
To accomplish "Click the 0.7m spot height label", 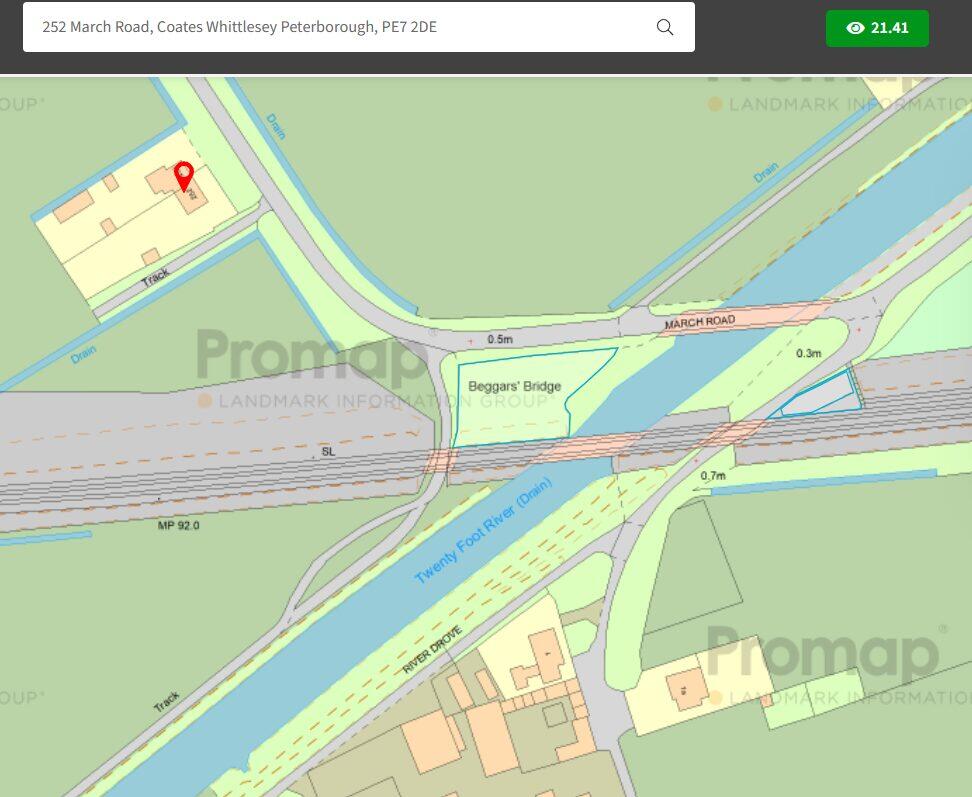I will [713, 475].
